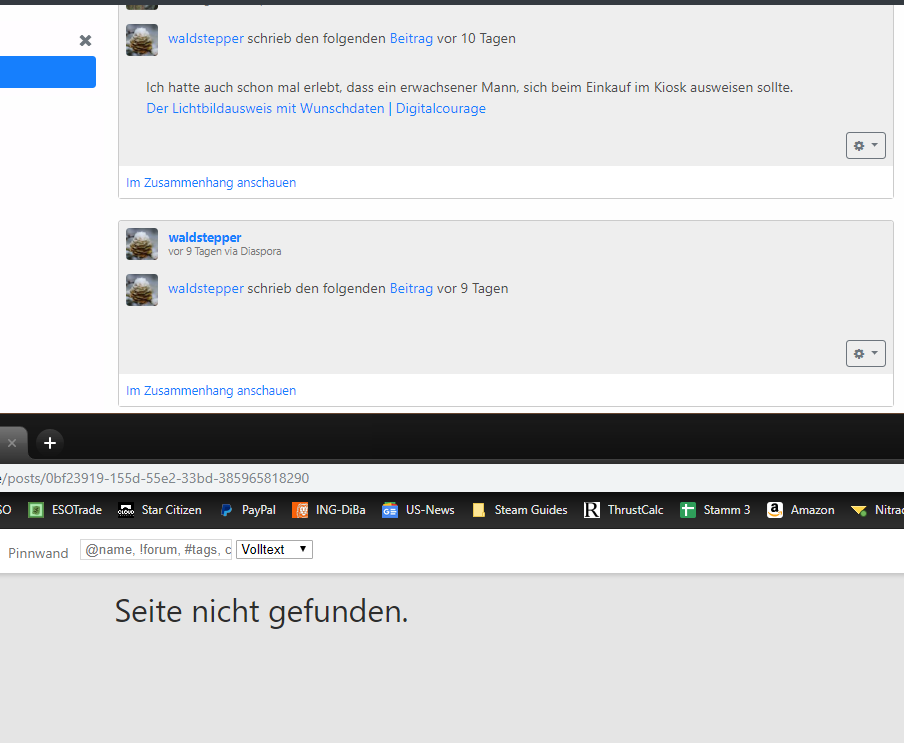Open the Steam Guides bookmark folder
This screenshot has width=904, height=743.
(x=520, y=510)
